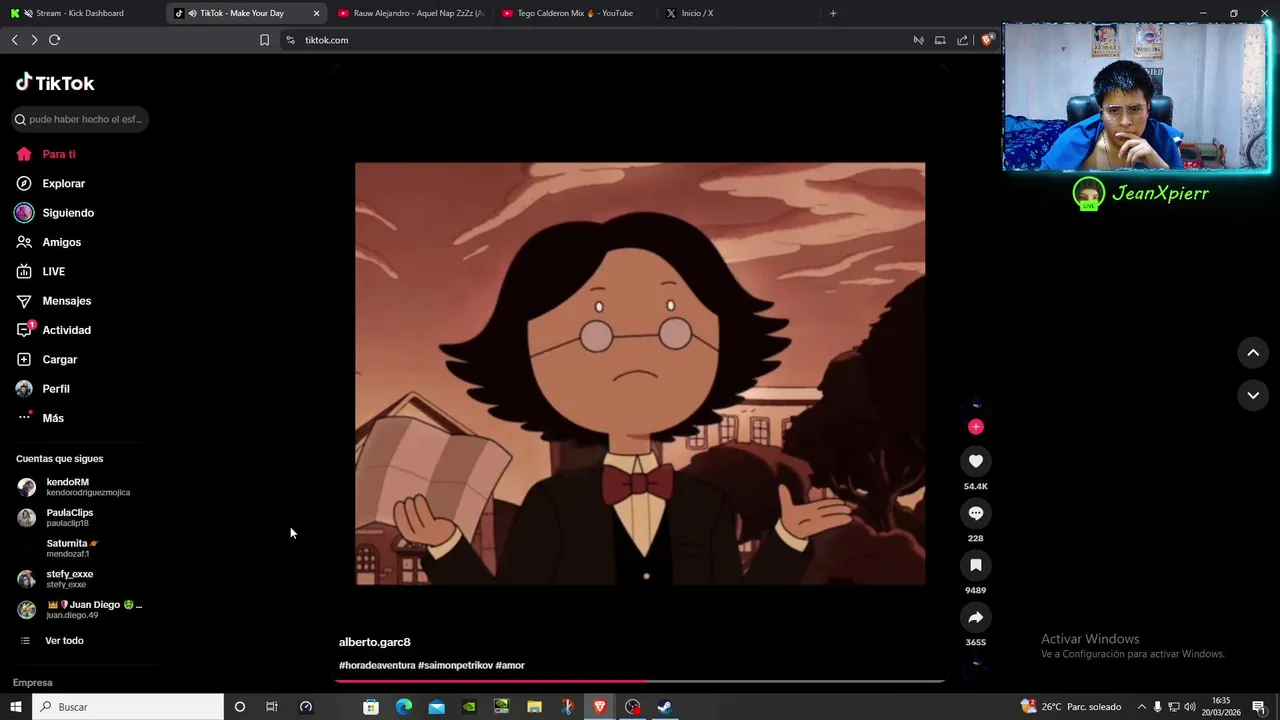This screenshot has height=720, width=1280.
Task: Open the video comments
Action: [976, 513]
